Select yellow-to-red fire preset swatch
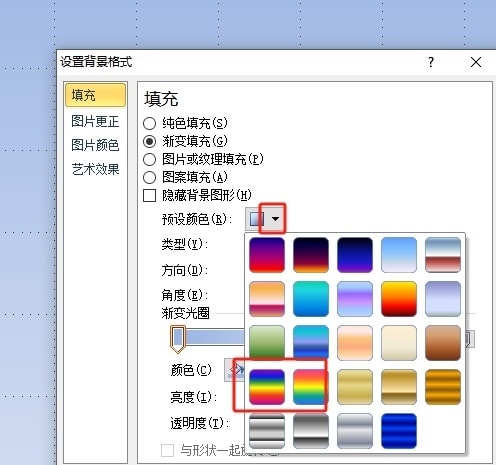Image resolution: width=496 pixels, height=465 pixels. (399, 299)
